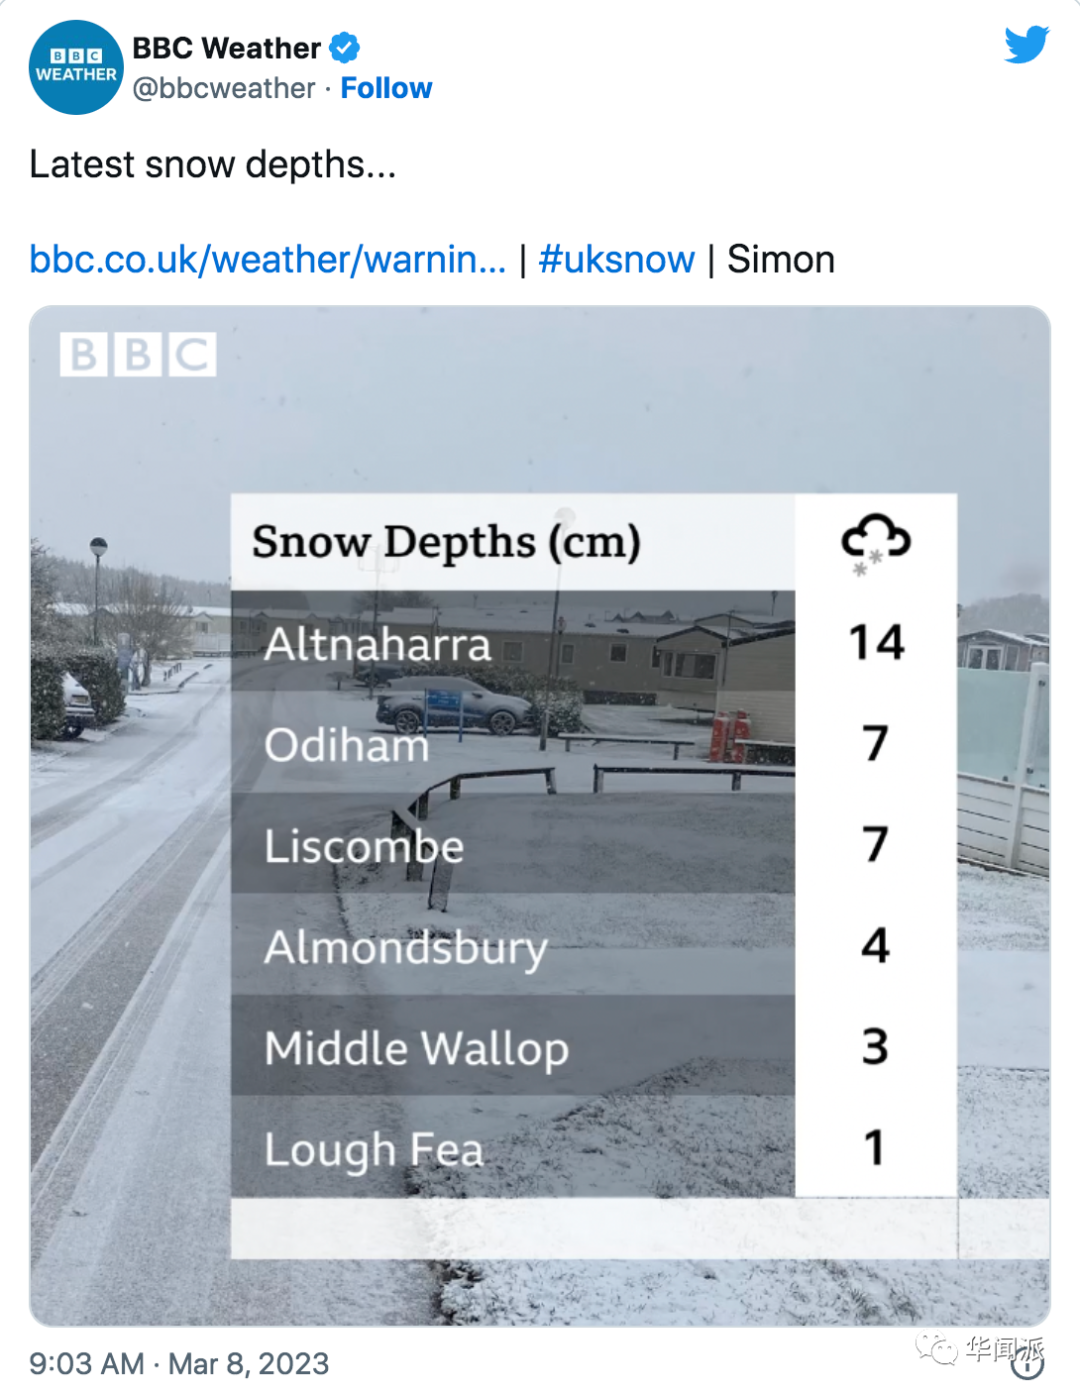1080x1397 pixels.
Task: Open the #uksnow hashtag
Action: point(616,259)
